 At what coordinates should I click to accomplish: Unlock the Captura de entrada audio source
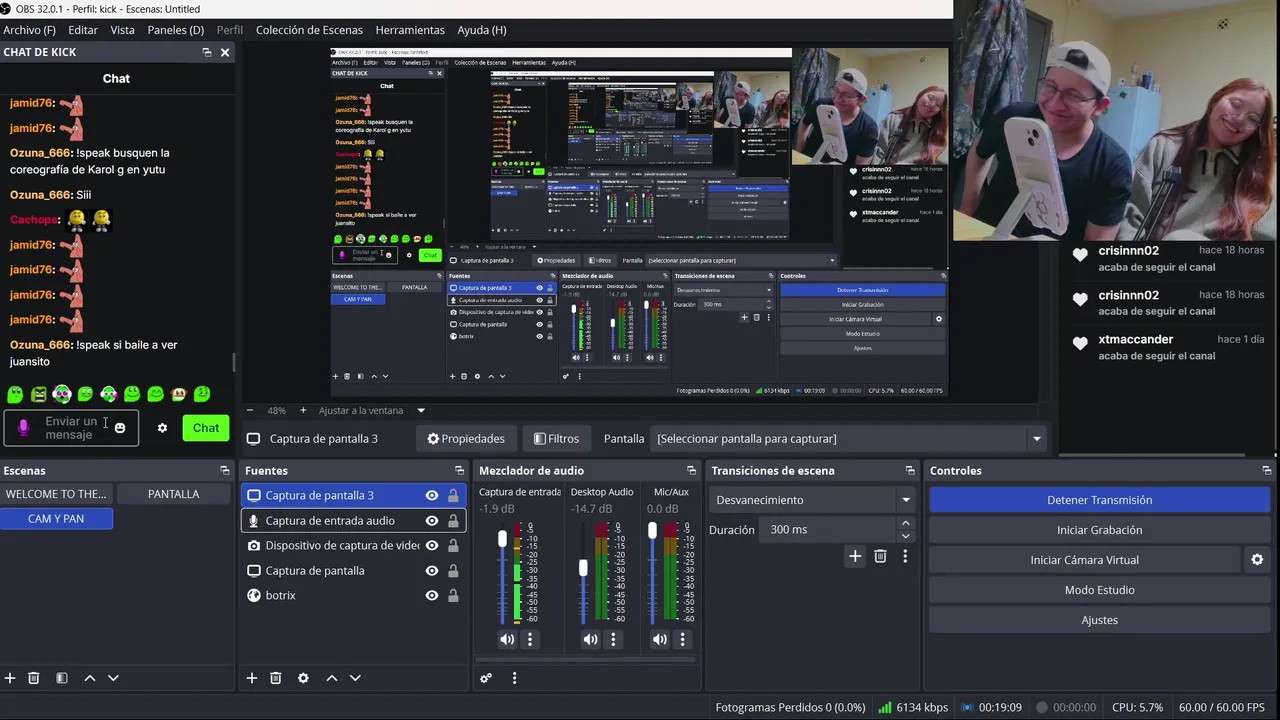click(x=453, y=520)
